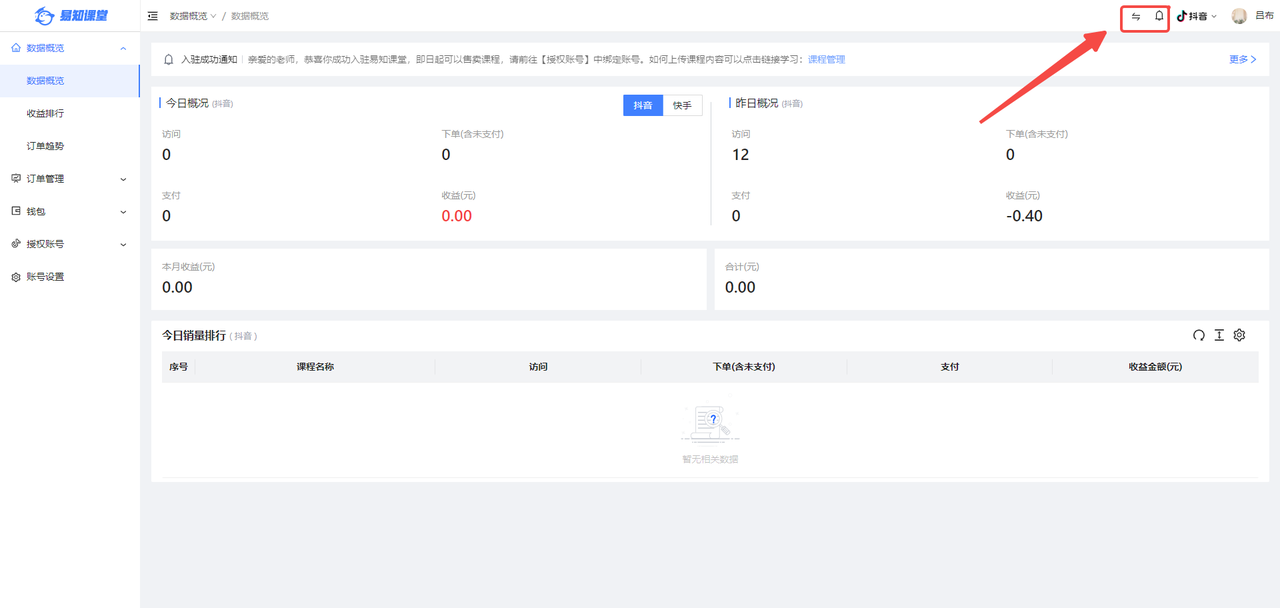Click the 更多 link in notice banner
Viewport: 1280px width, 608px height.
[x=1242, y=60]
